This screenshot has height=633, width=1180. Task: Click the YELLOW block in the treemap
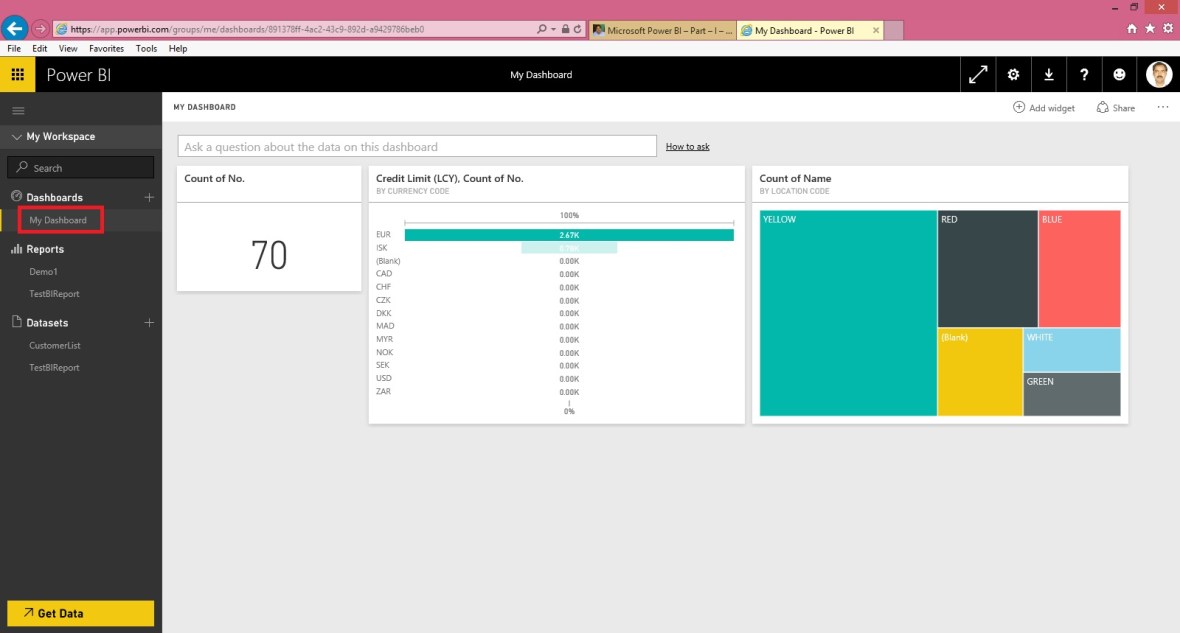click(846, 312)
